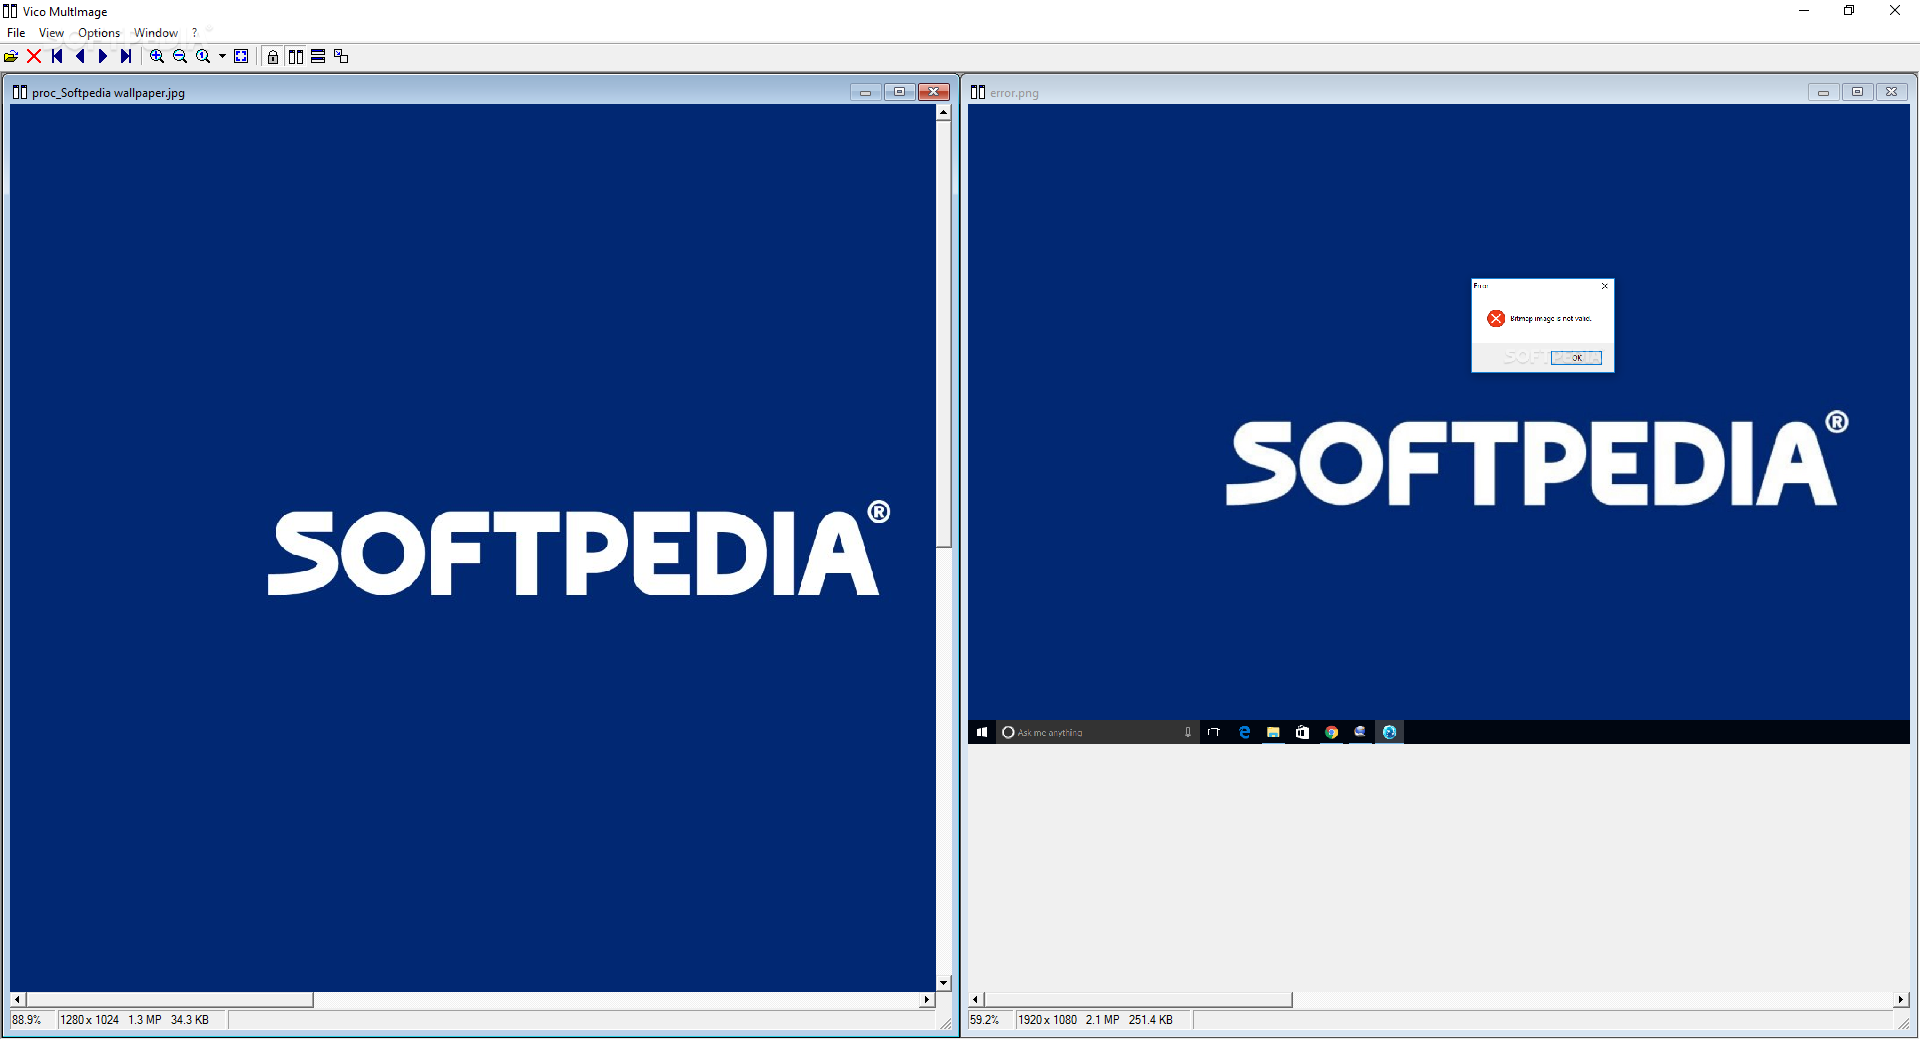Click the 1.3 MP megapixel status text
Image resolution: width=1920 pixels, height=1040 pixels.
click(x=145, y=1020)
